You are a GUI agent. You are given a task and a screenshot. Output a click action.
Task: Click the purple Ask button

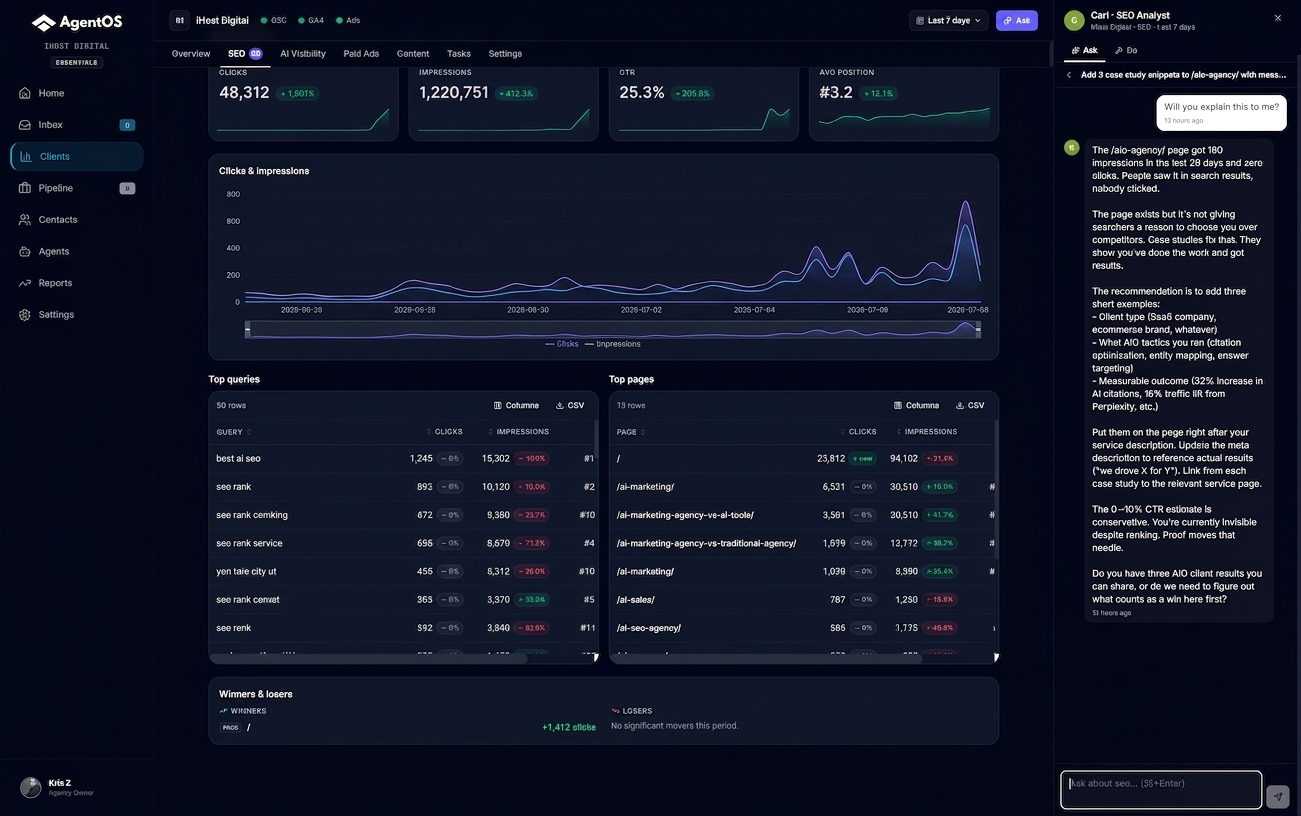coord(1017,20)
